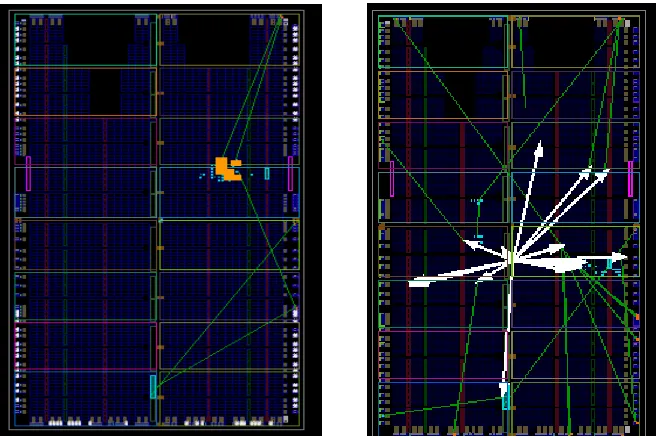Select cyan block at bottom center of right floorplan
The image size is (656, 438).
(x=505, y=396)
